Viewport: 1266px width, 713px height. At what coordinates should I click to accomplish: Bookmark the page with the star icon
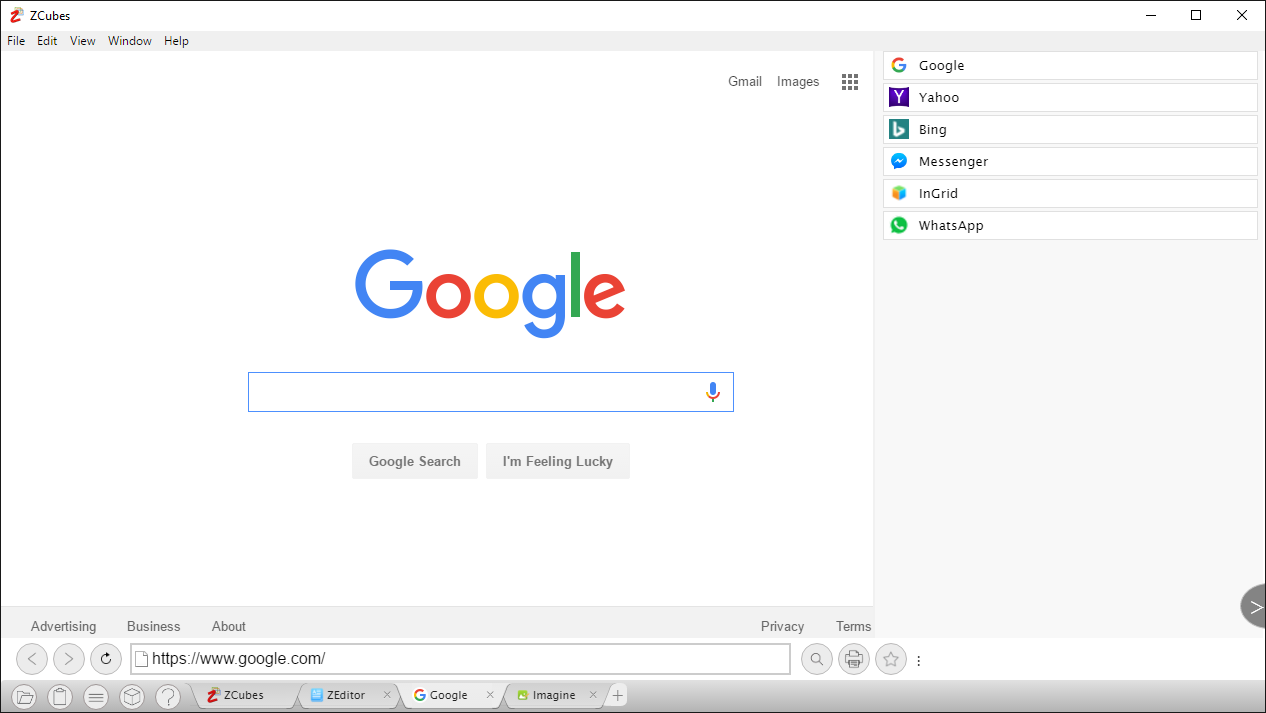(x=891, y=659)
